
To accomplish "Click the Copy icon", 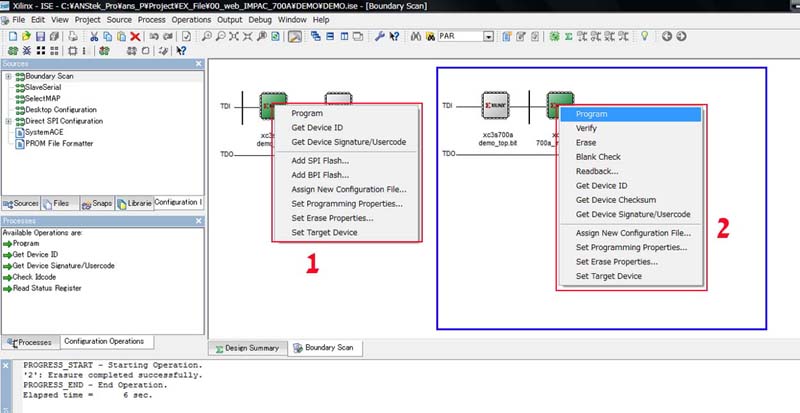I will 108,36.
